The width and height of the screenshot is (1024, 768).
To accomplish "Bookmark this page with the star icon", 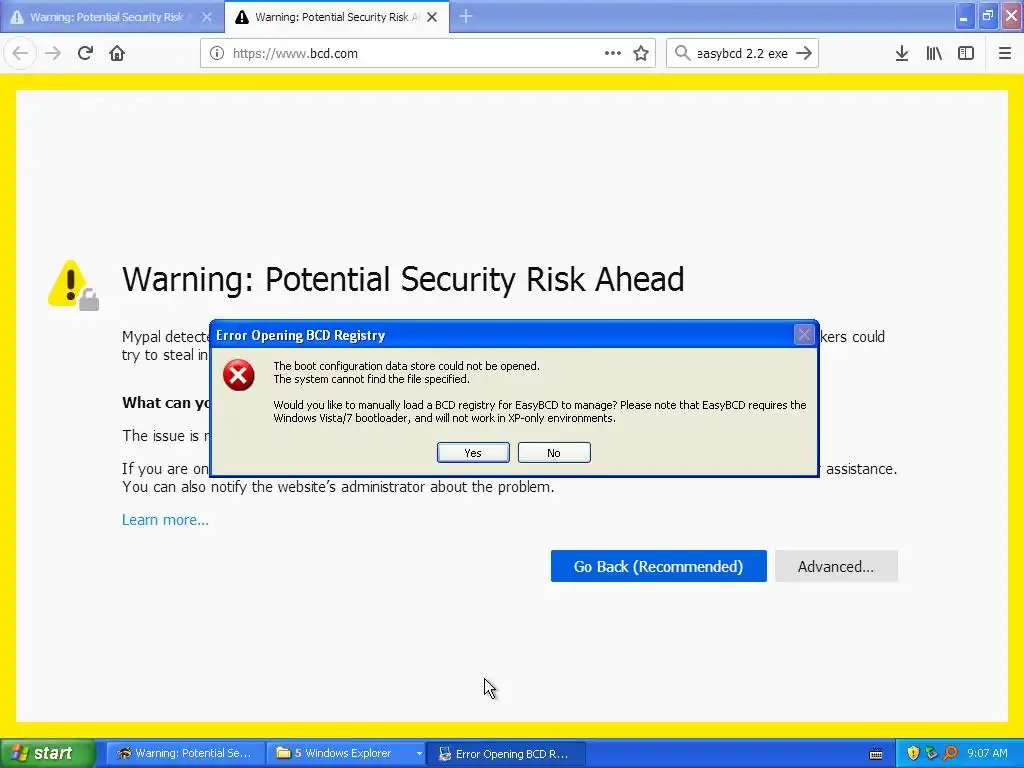I will [641, 53].
